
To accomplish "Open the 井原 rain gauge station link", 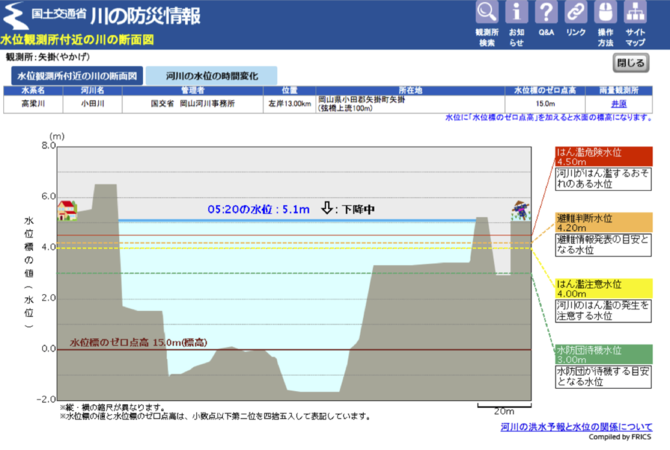I will (619, 103).
